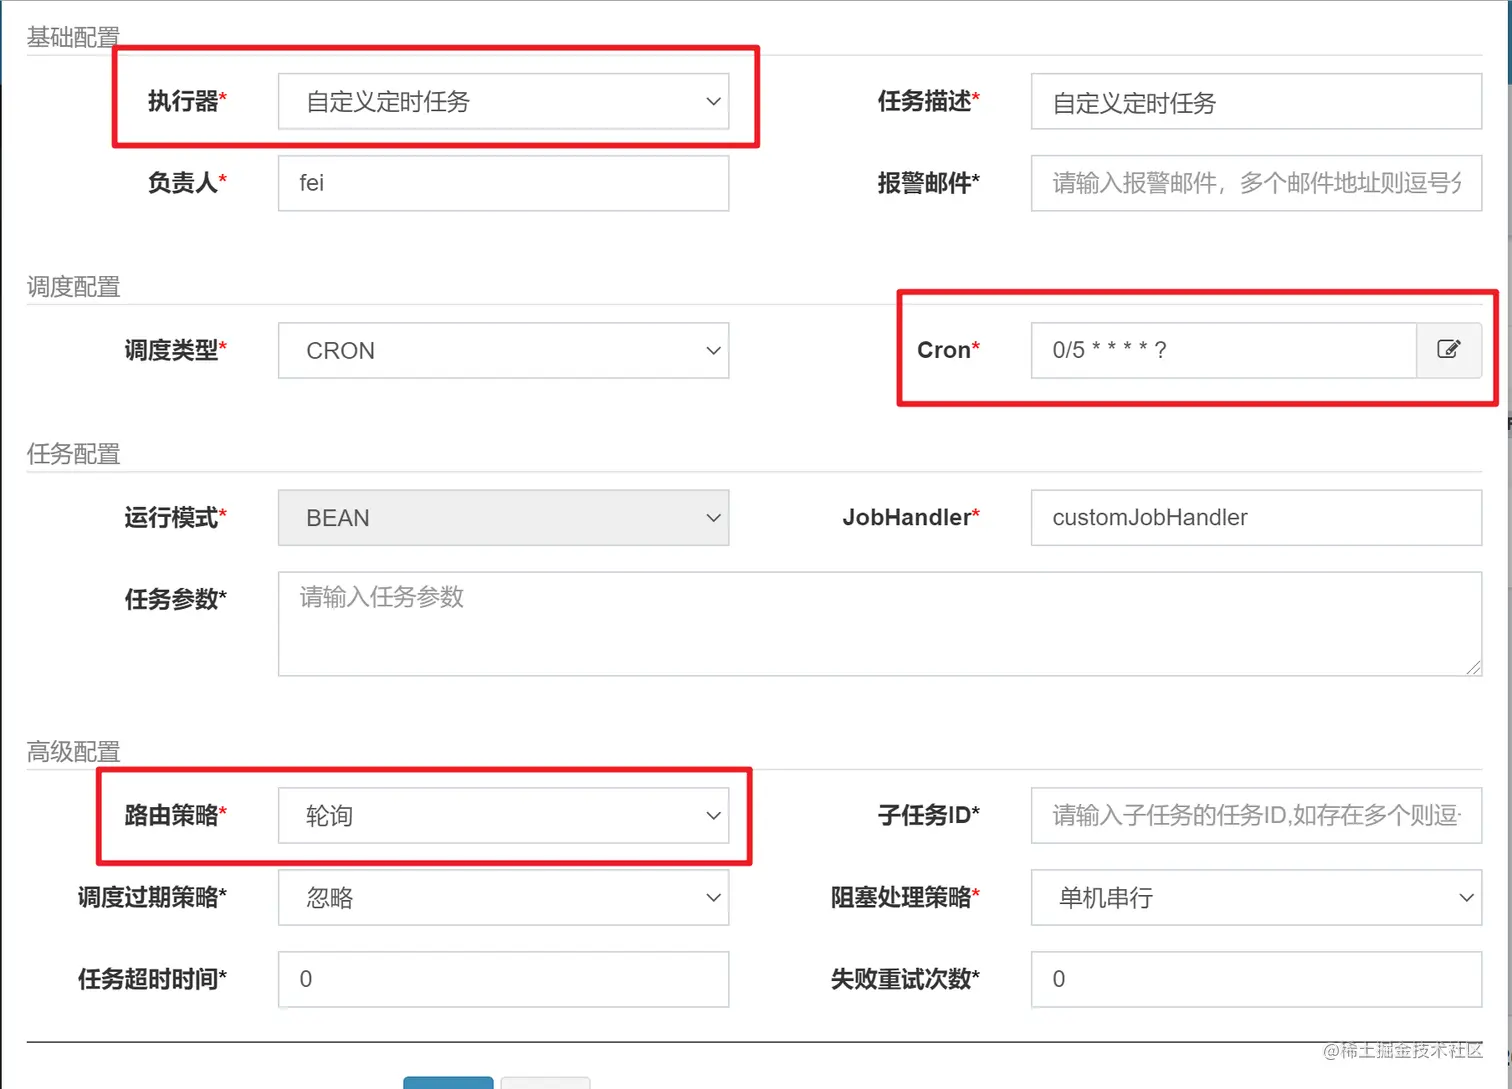Open the 执行器 dropdown

coord(503,101)
